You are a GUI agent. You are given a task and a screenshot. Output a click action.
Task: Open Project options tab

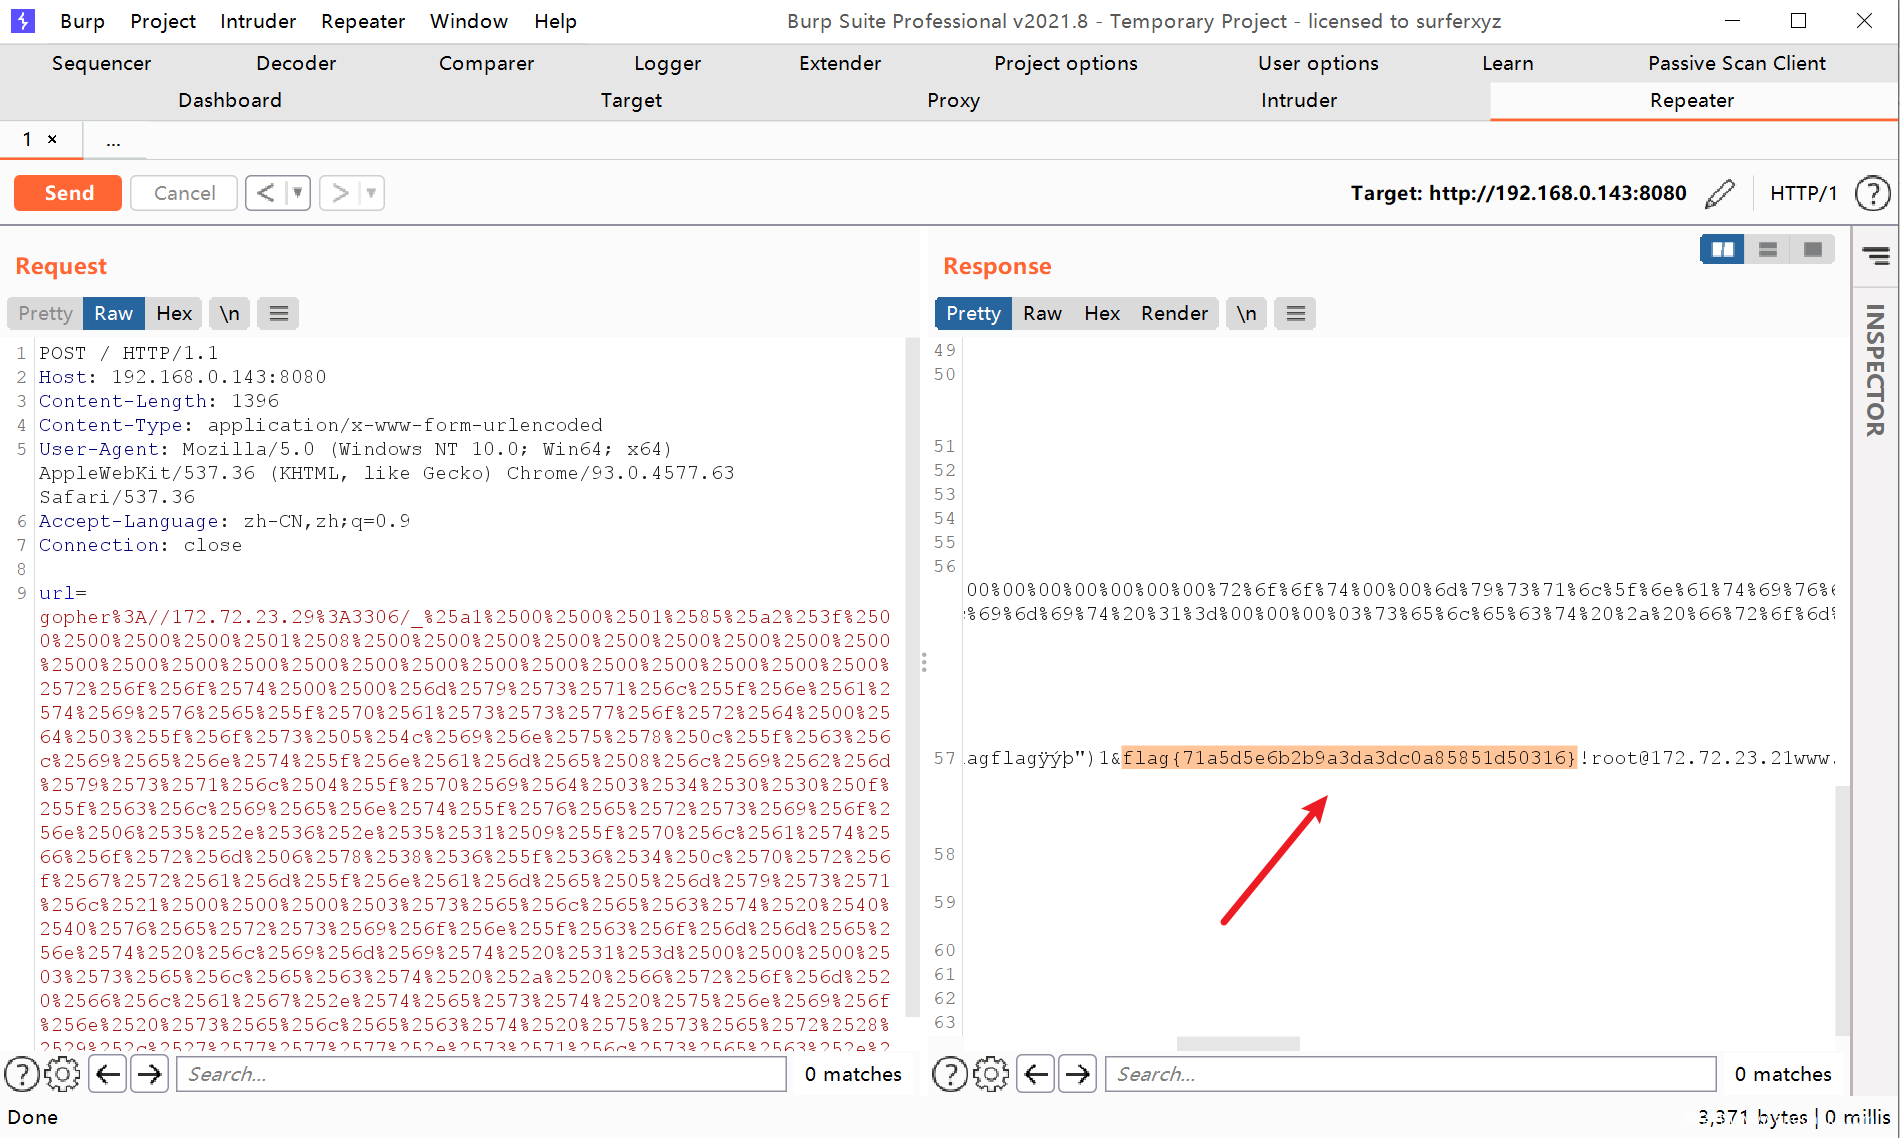point(1065,63)
